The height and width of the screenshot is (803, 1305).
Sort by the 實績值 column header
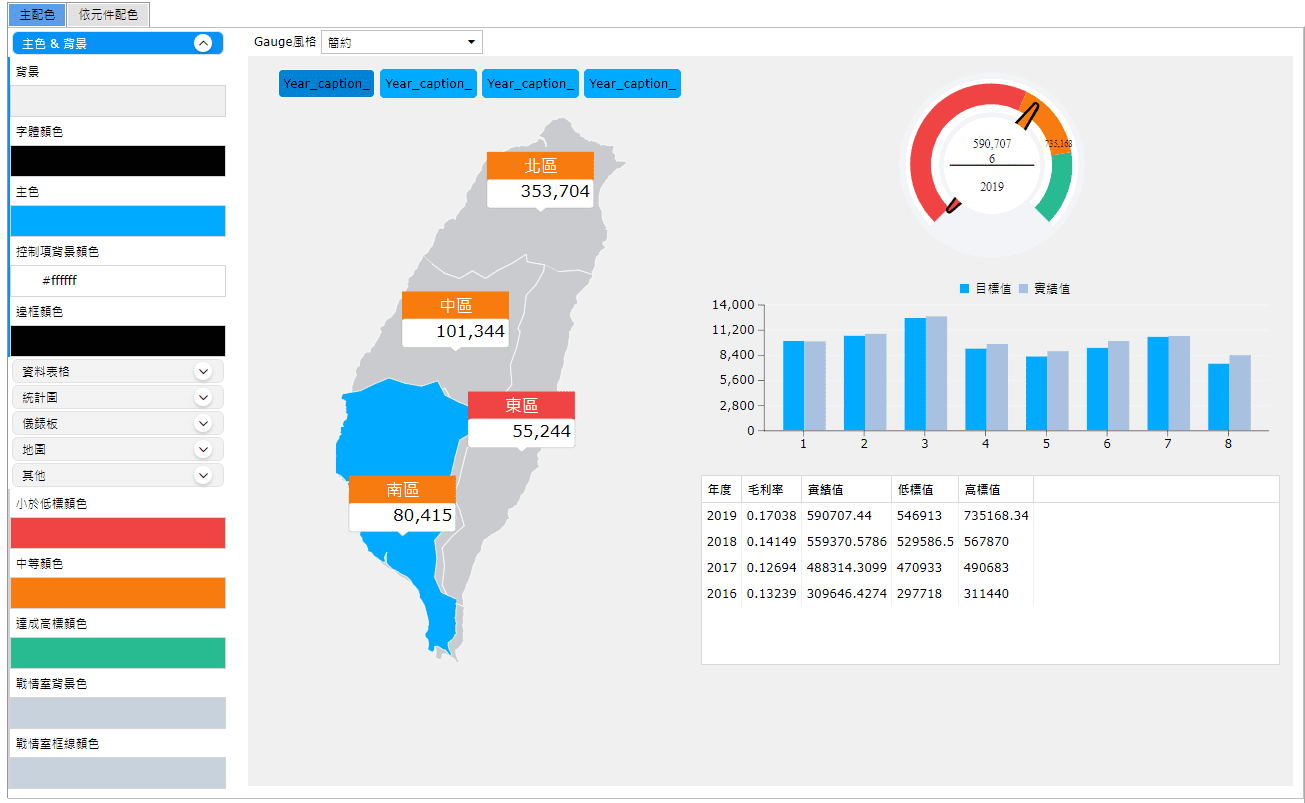[x=846, y=490]
